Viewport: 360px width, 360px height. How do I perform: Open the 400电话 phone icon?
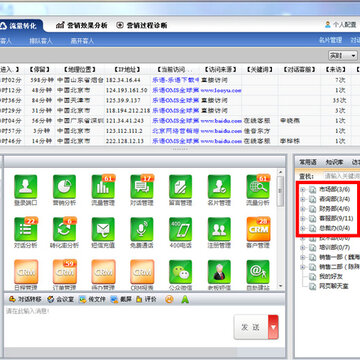tap(181, 229)
